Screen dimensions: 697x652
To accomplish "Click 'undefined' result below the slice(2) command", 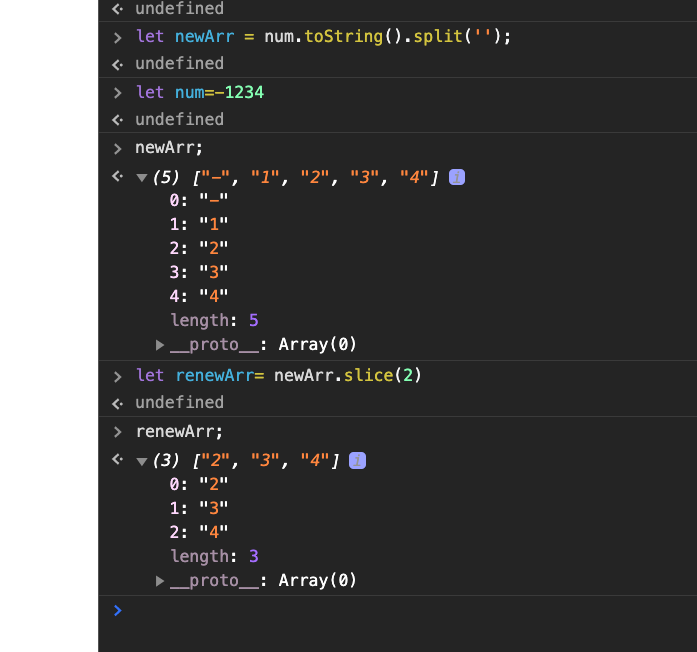I will [x=180, y=403].
